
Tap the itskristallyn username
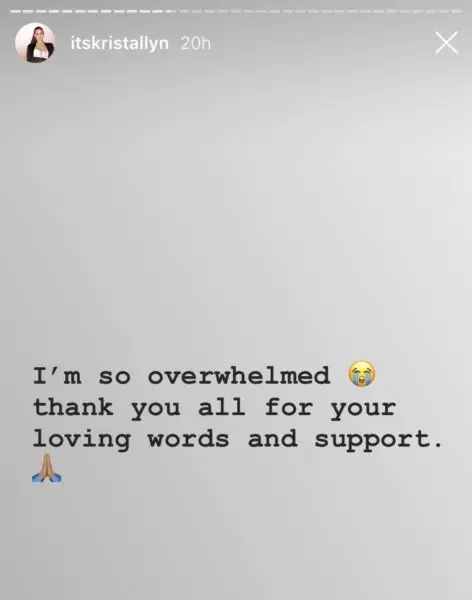pyautogui.click(x=119, y=43)
